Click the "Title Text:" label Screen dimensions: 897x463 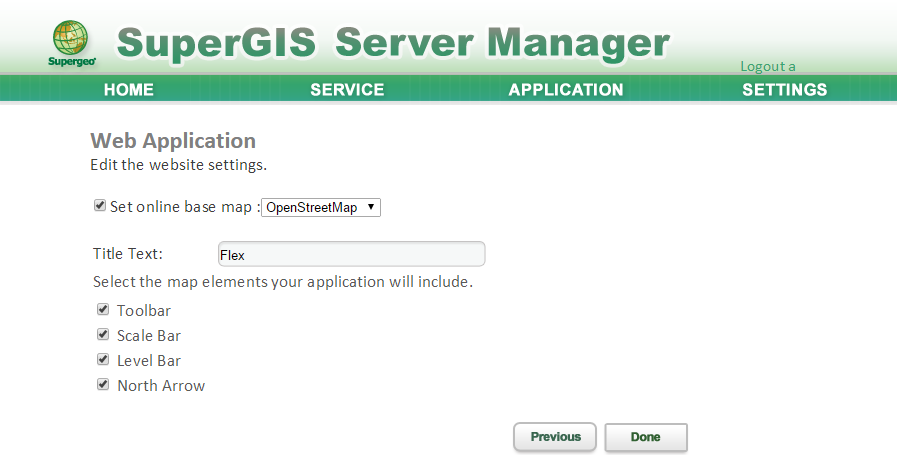click(x=128, y=254)
